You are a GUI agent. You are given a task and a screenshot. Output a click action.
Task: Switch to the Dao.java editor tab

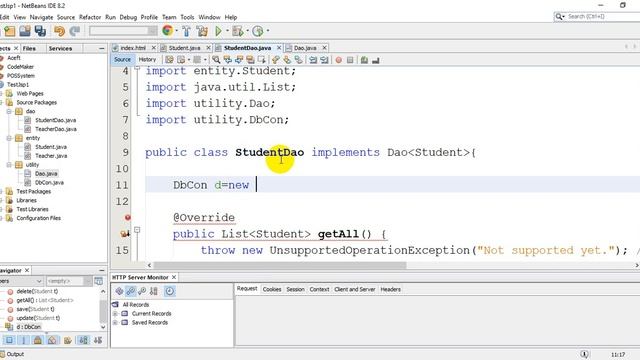tap(305, 48)
